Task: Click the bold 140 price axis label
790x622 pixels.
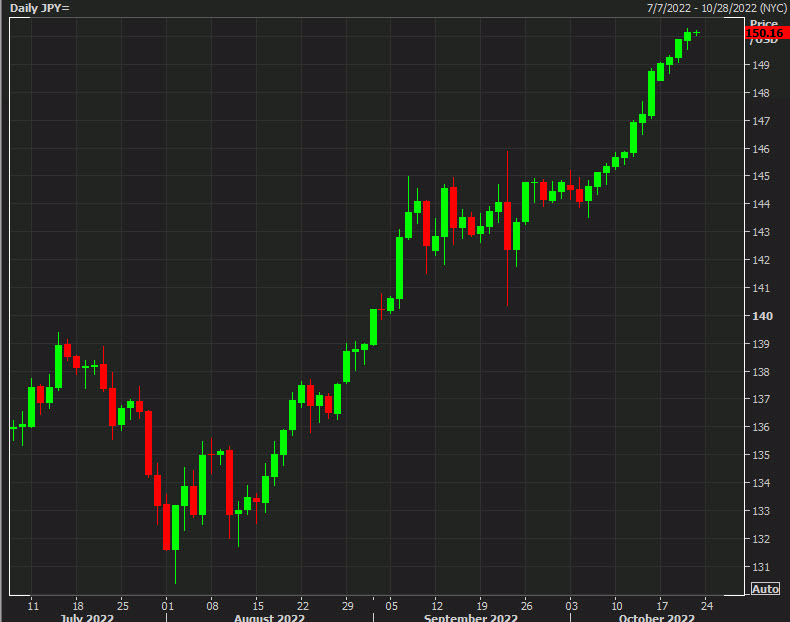Action: (762, 316)
